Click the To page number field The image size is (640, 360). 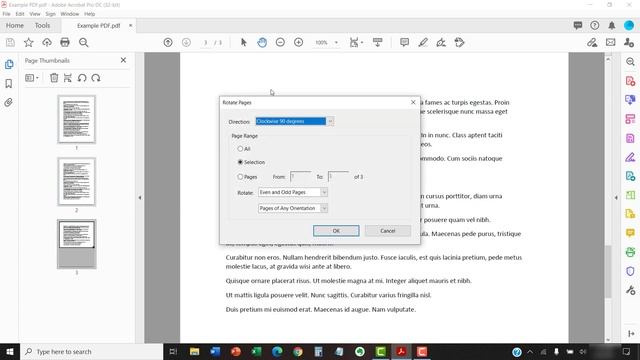(338, 177)
